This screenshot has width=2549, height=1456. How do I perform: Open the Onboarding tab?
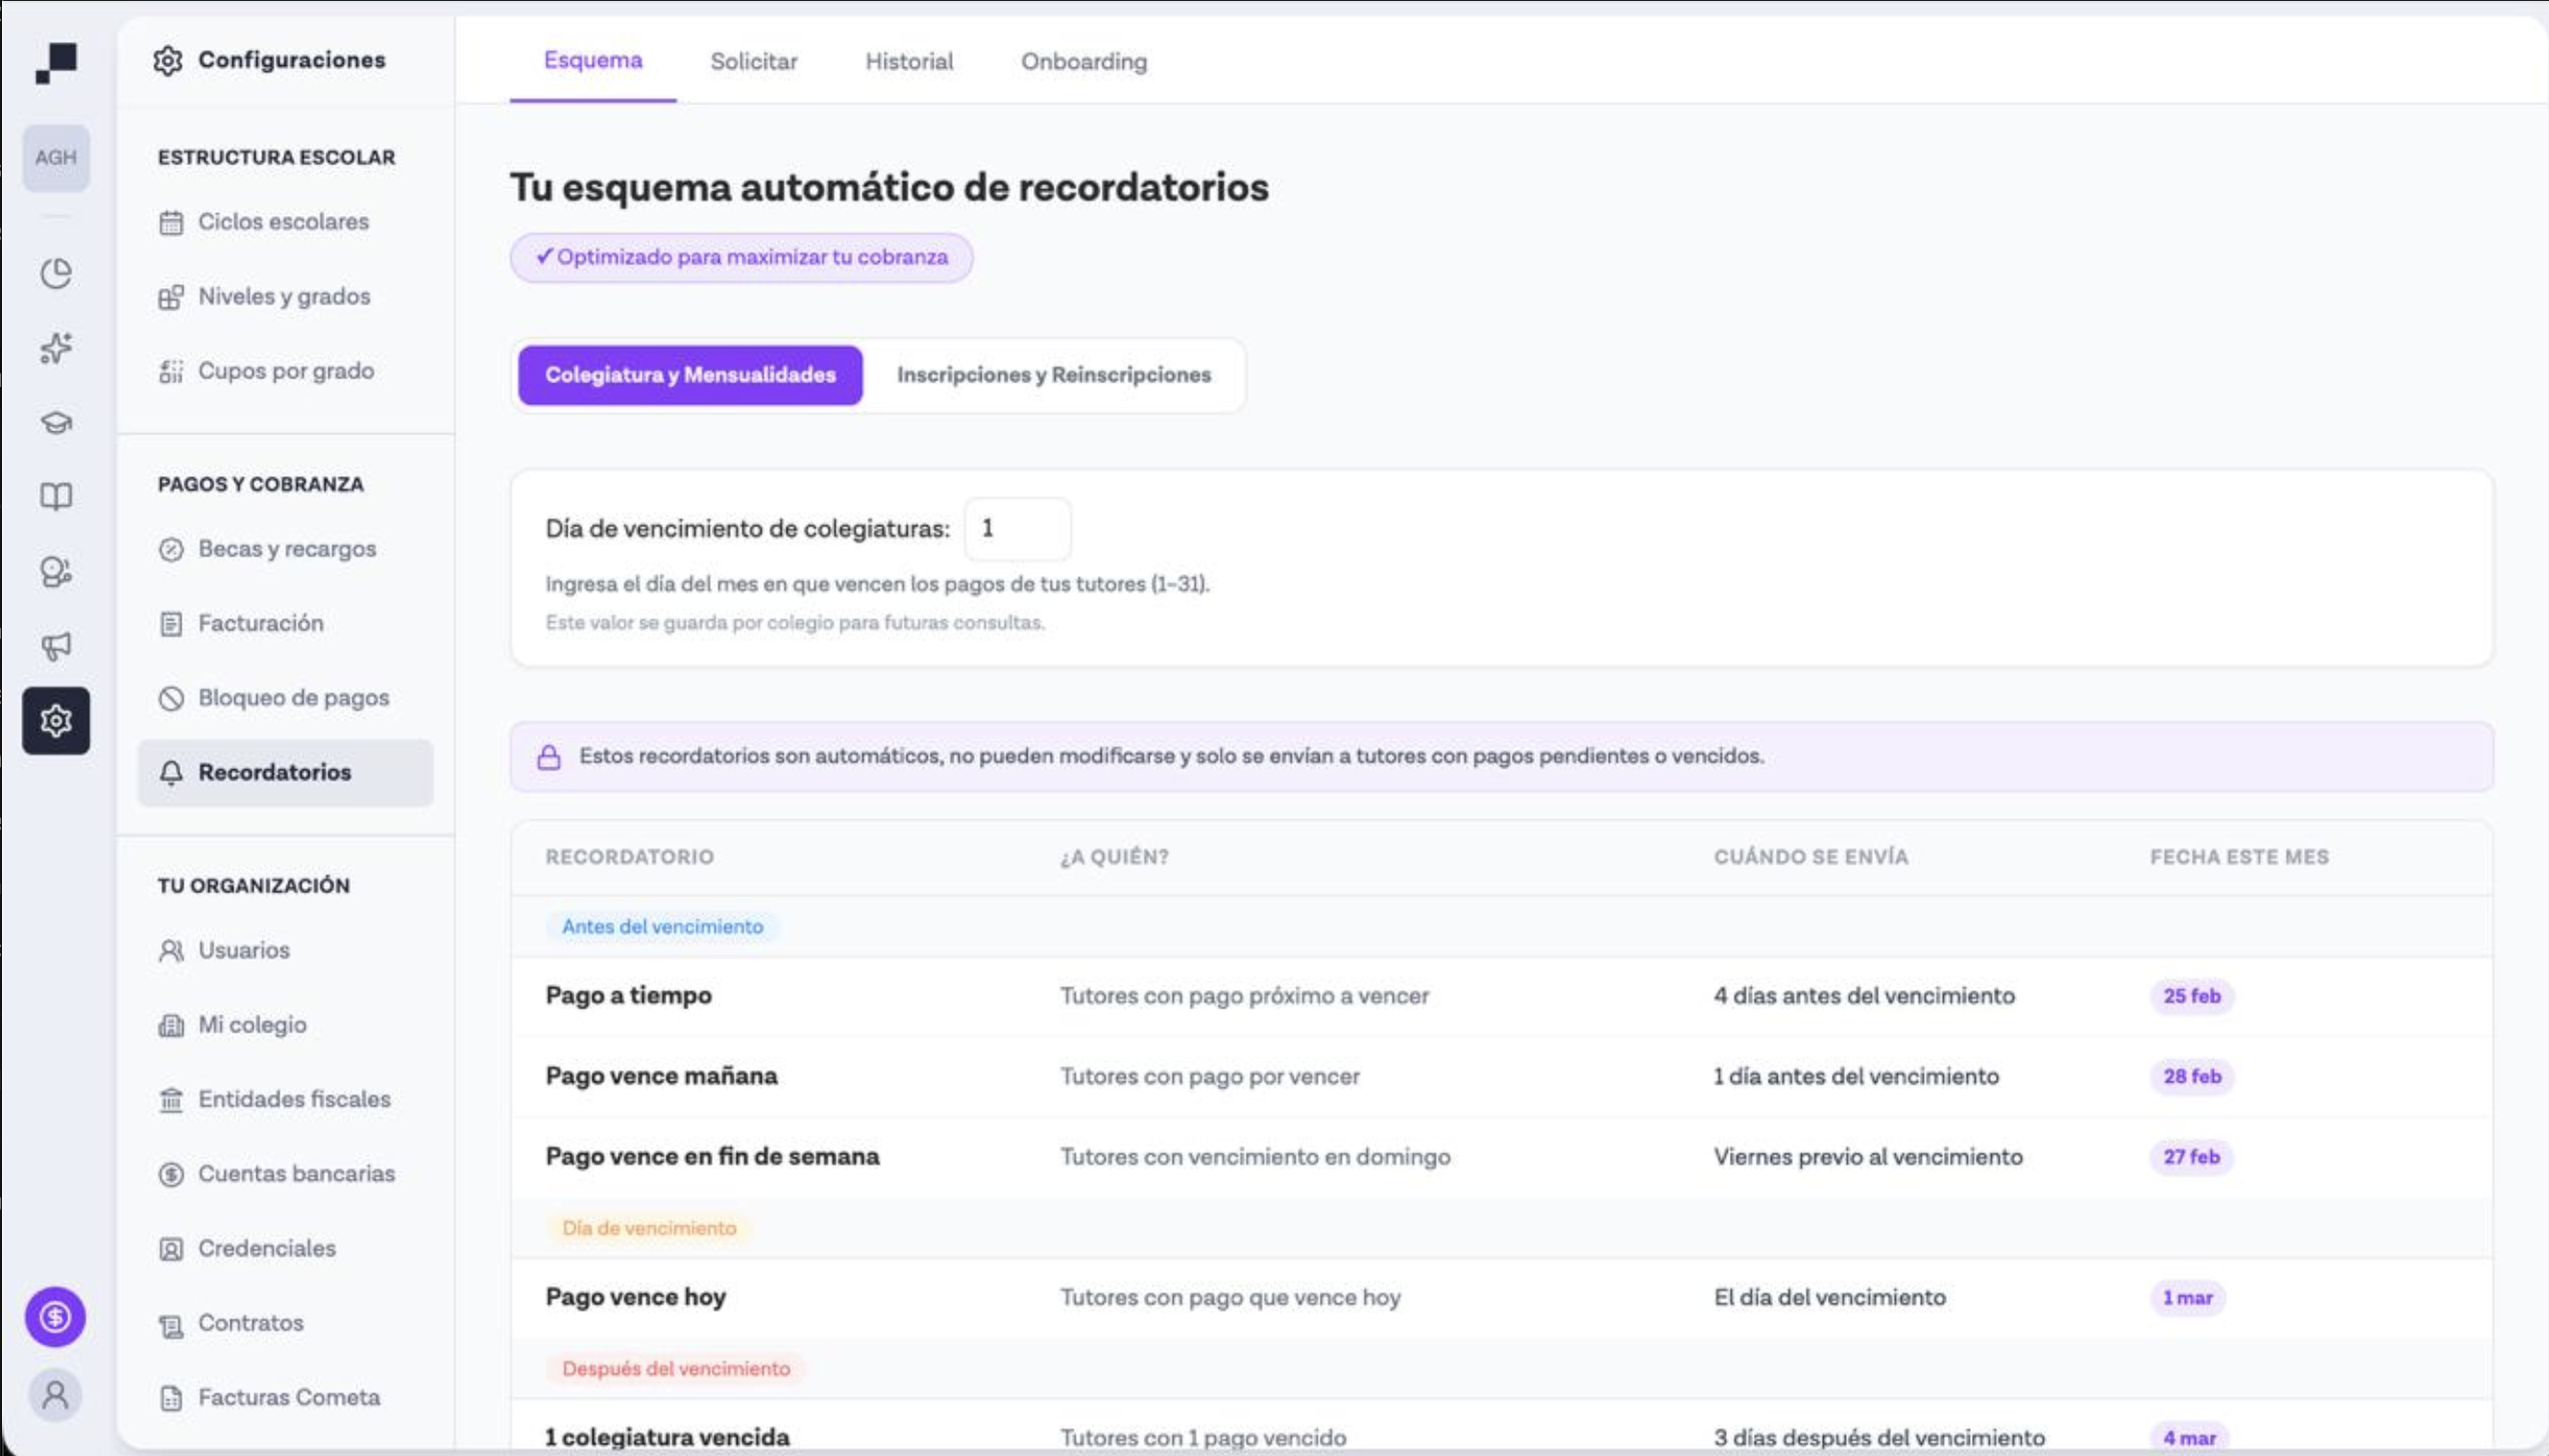pyautogui.click(x=1083, y=61)
